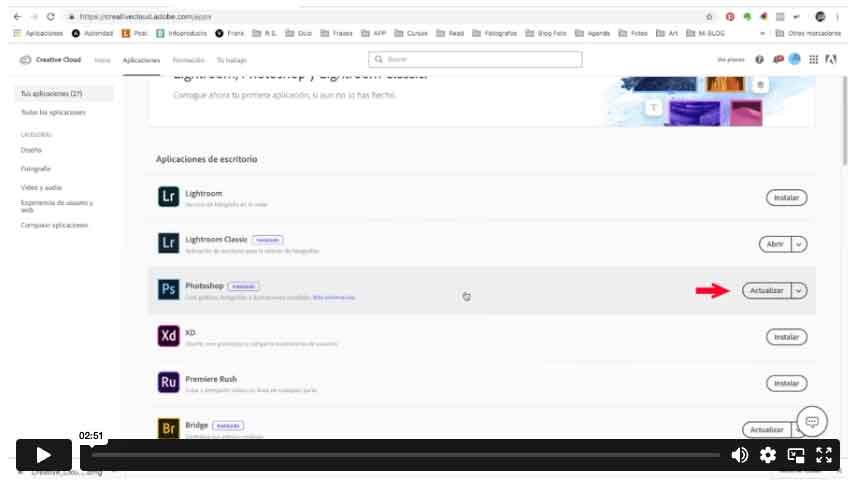Click the Premiere Rush Ru icon
Viewport: 855px width, 485px height.
click(168, 382)
